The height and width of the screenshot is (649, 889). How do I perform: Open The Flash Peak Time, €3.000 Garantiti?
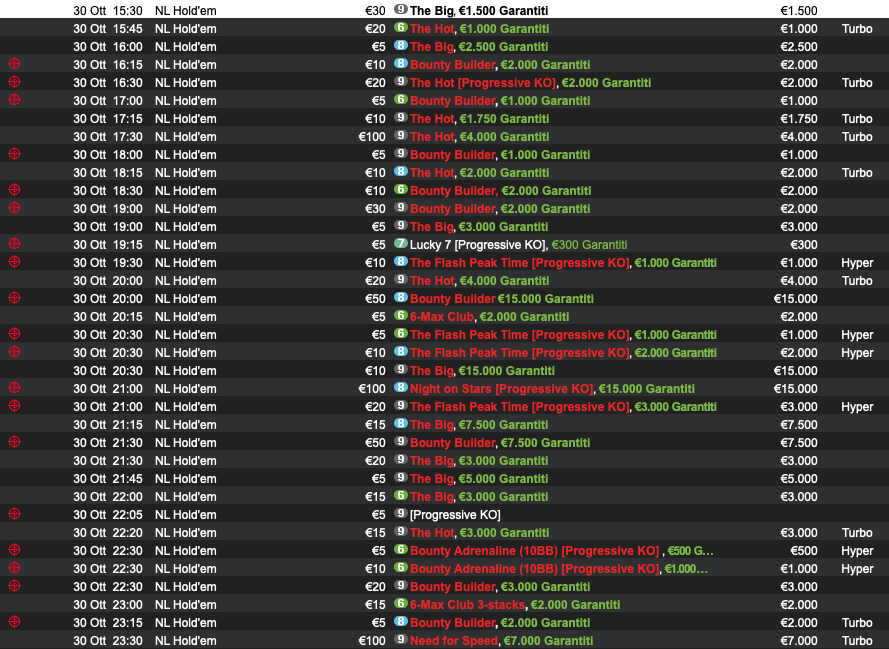[563, 407]
